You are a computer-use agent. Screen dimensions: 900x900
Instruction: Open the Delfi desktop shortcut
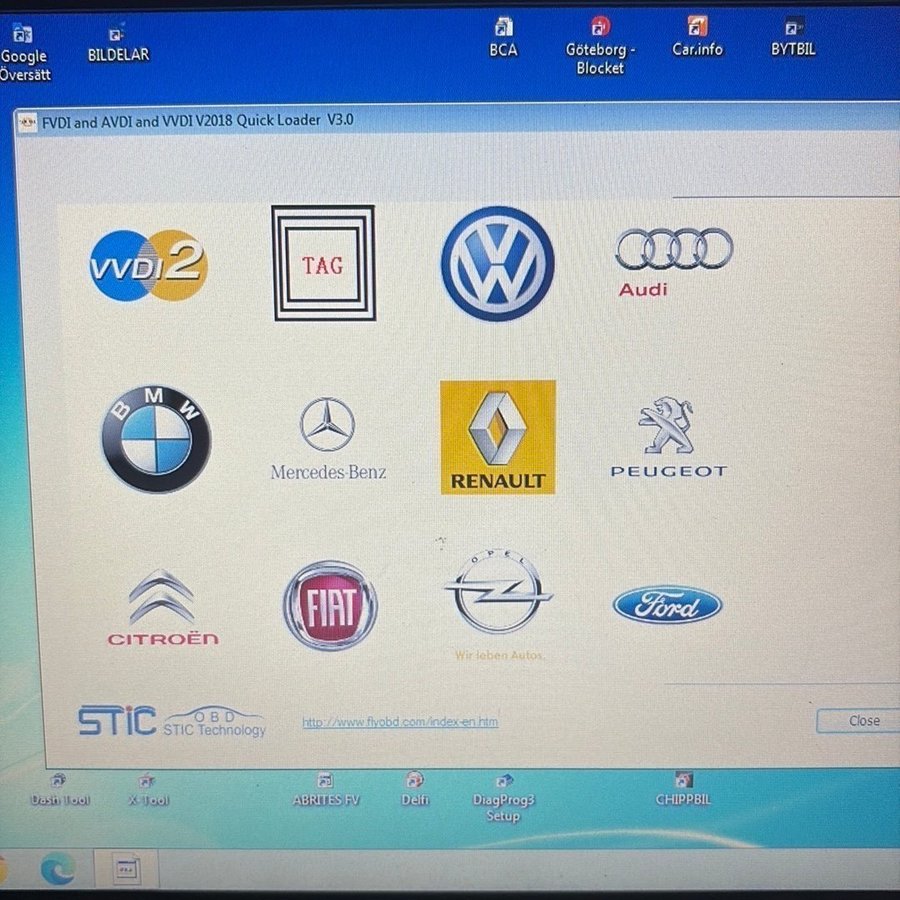click(x=415, y=788)
